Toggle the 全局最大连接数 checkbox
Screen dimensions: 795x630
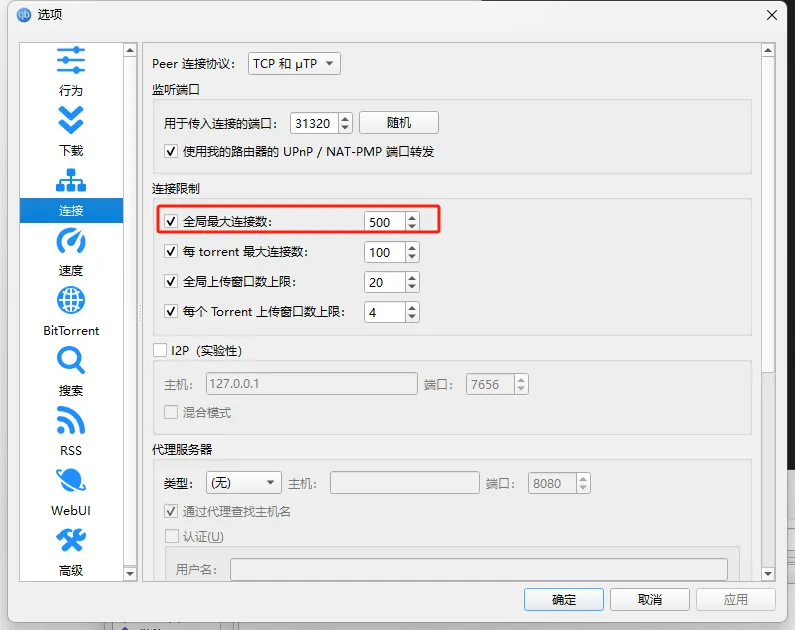click(171, 221)
